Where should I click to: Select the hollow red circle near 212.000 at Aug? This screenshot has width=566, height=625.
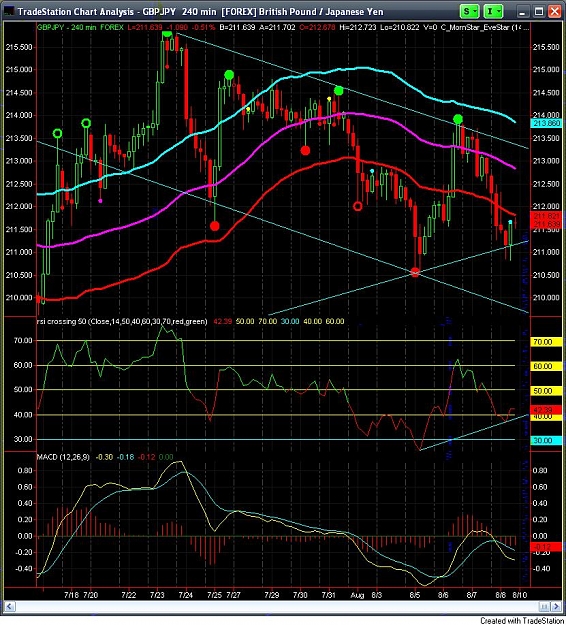(358, 206)
